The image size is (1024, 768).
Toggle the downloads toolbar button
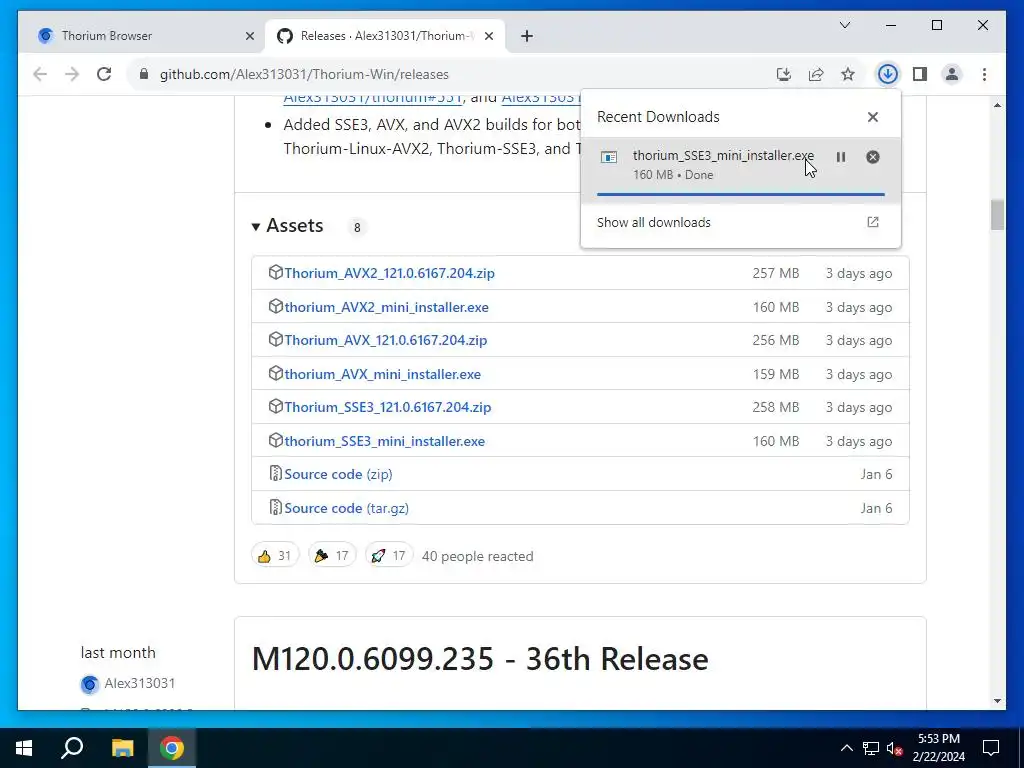(x=888, y=74)
